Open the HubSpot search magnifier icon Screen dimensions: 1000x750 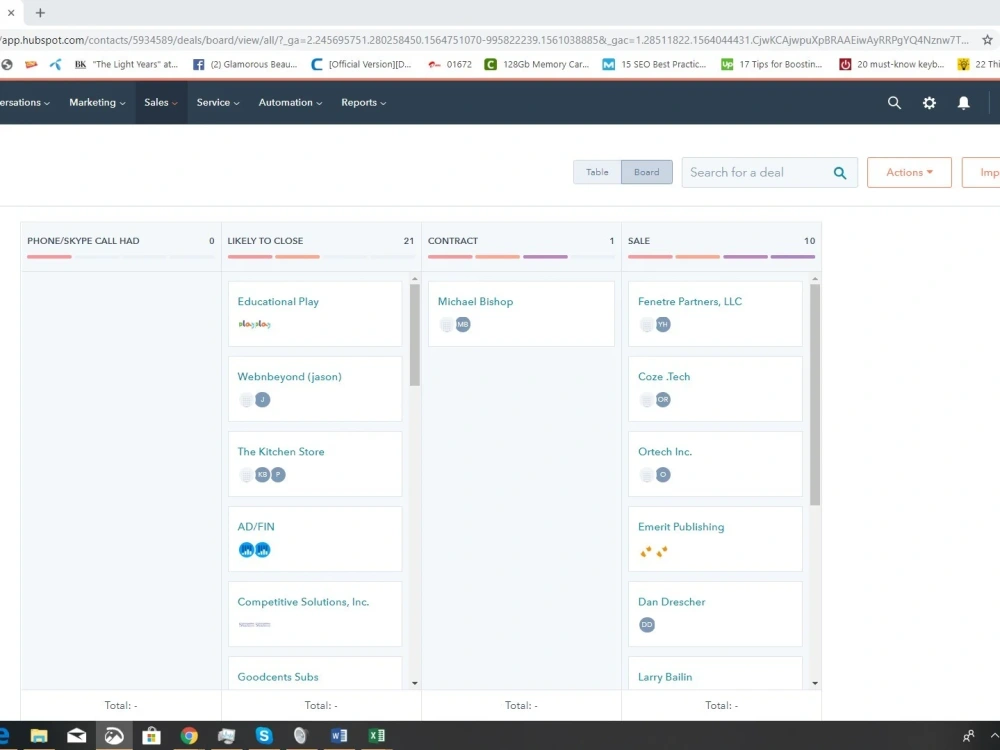[x=894, y=103]
